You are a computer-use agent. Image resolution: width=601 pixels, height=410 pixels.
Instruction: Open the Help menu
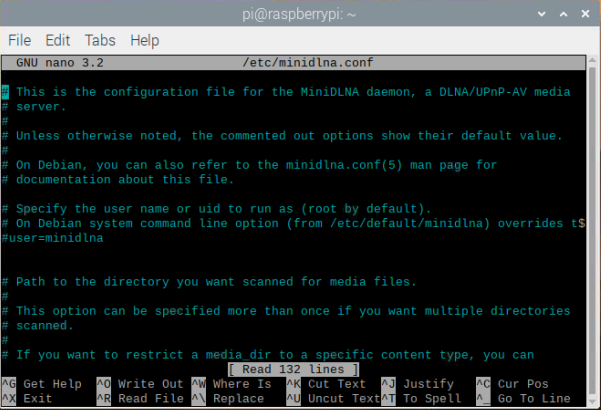click(145, 41)
